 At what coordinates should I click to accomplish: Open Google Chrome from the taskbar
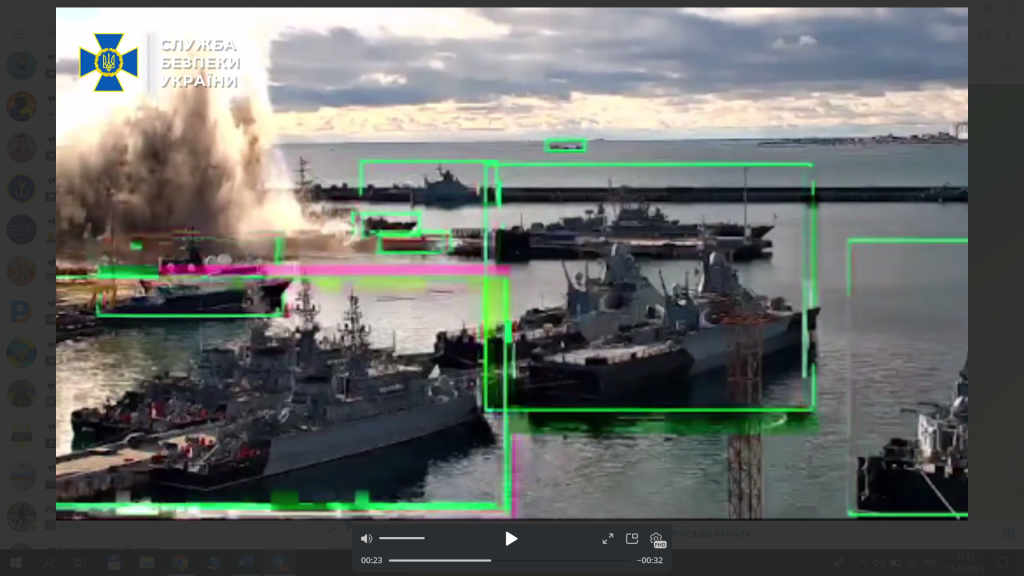(x=180, y=563)
